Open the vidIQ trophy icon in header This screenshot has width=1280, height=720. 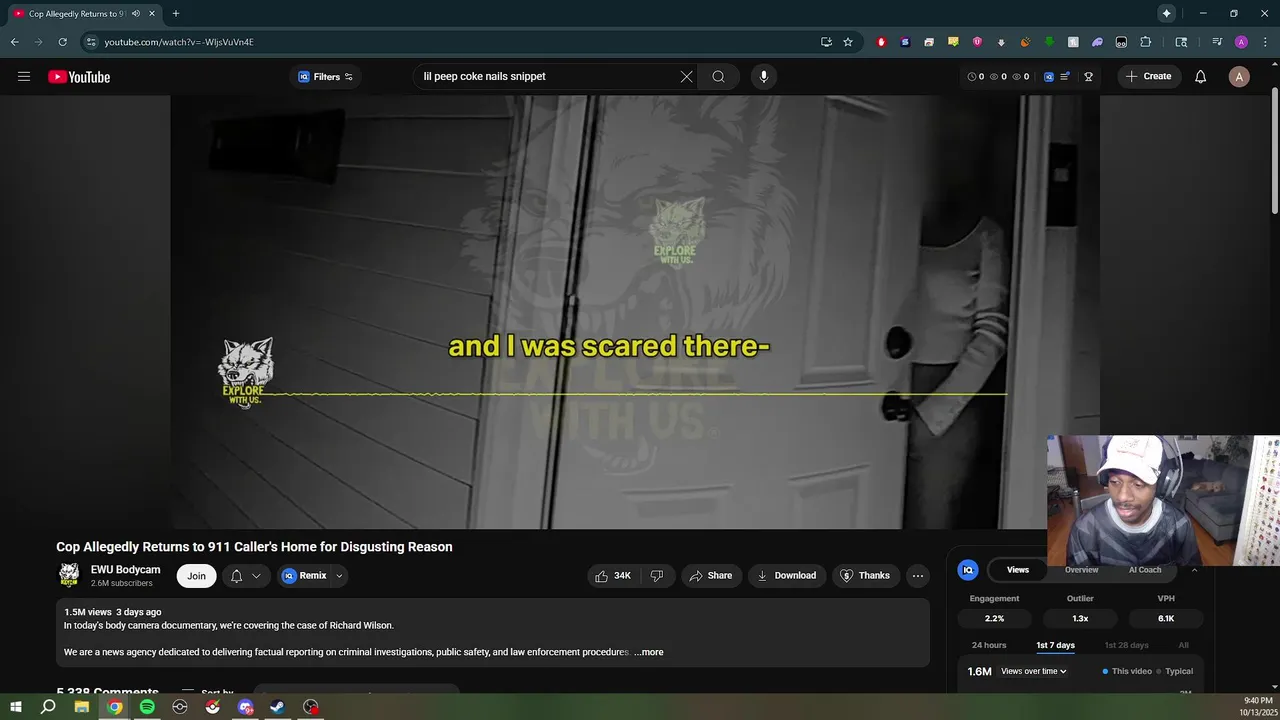point(1088,77)
